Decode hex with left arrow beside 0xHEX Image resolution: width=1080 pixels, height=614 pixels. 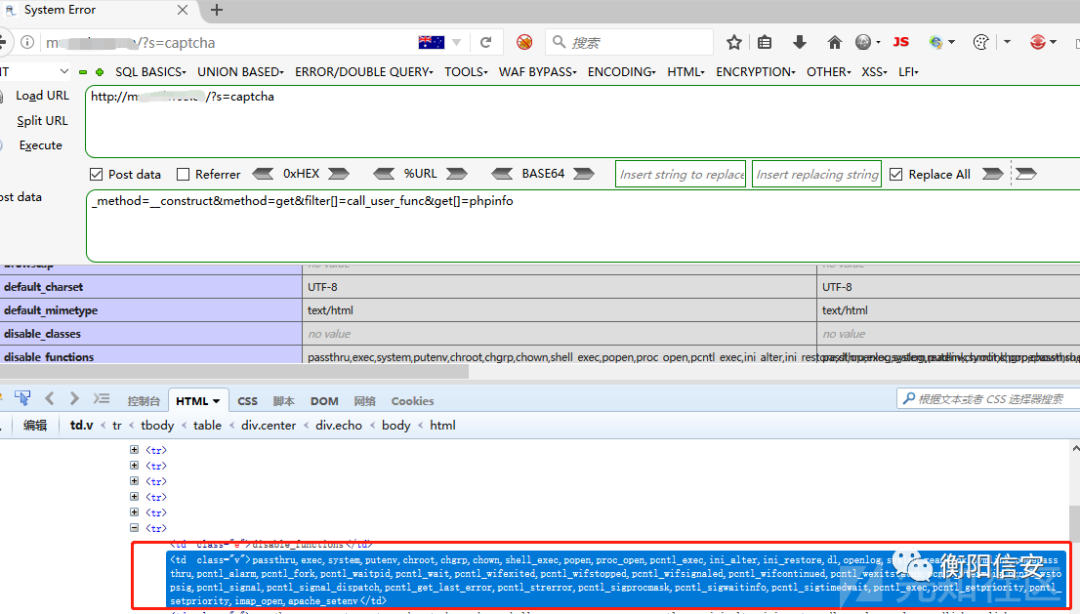click(262, 174)
